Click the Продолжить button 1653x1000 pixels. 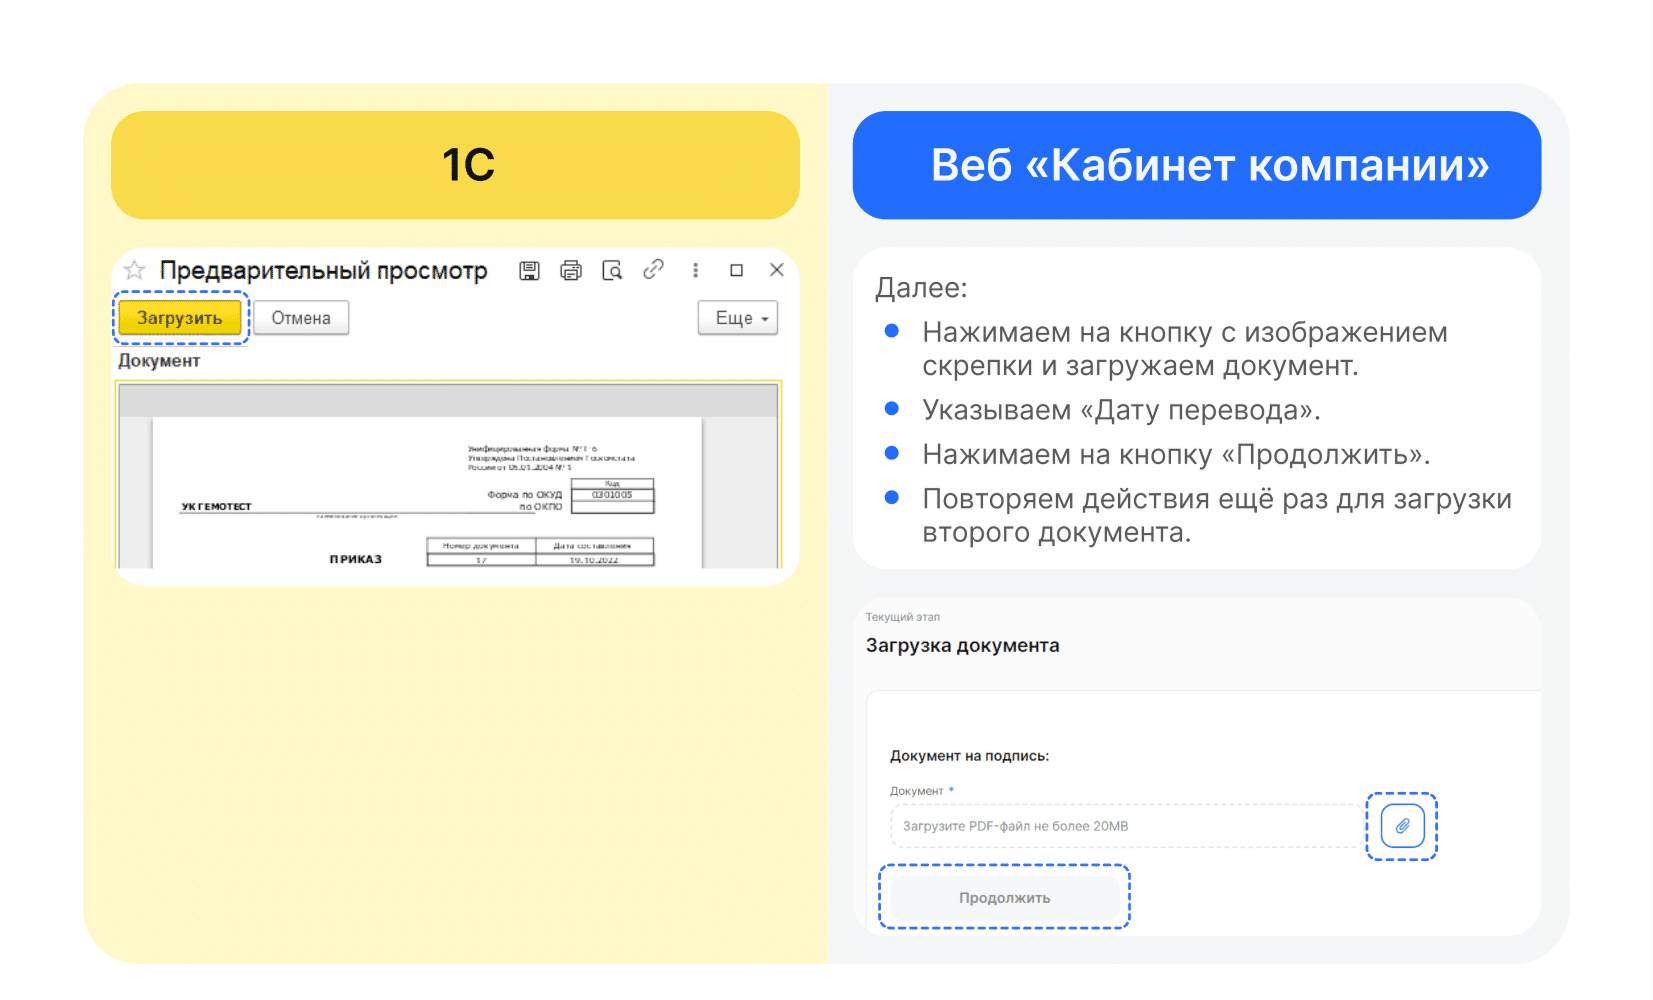pos(1005,898)
